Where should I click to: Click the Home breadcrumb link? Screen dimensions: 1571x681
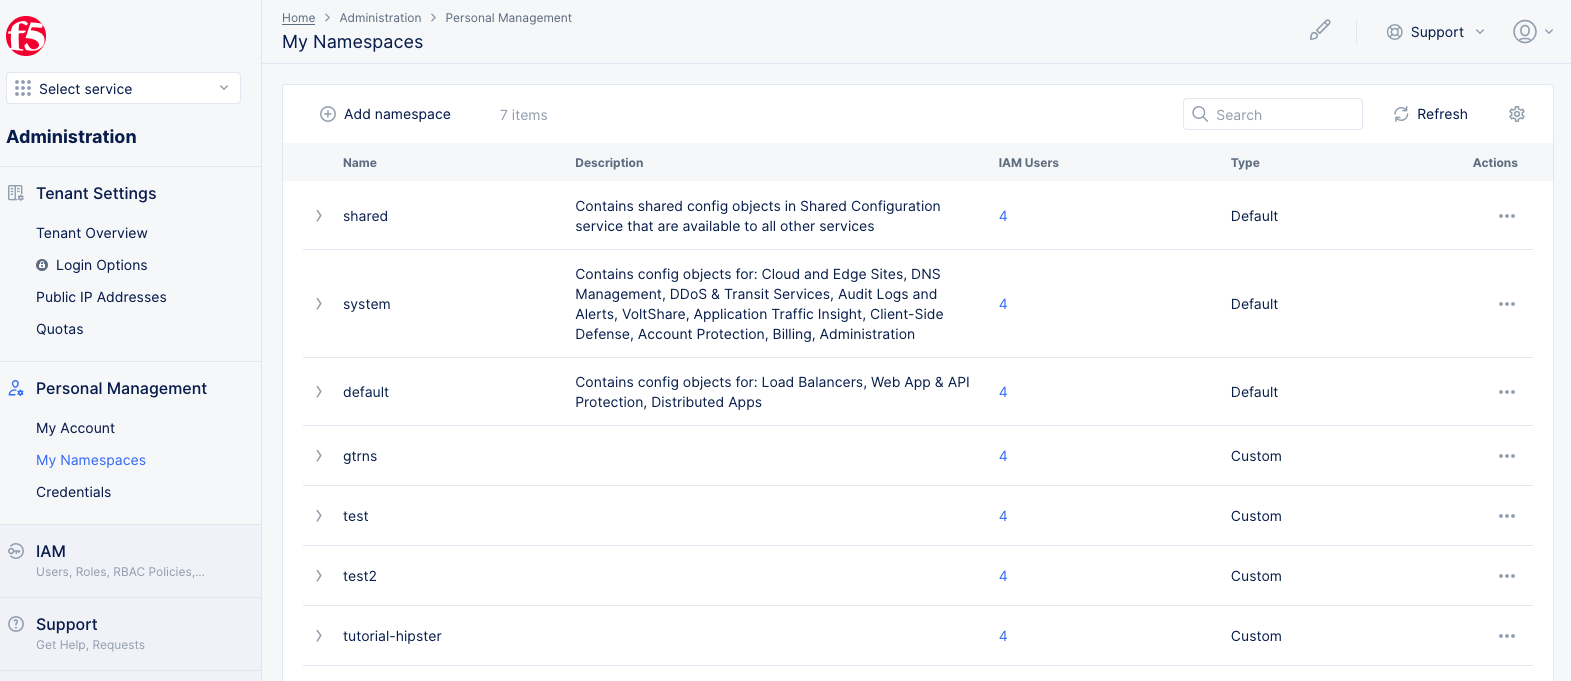point(298,18)
